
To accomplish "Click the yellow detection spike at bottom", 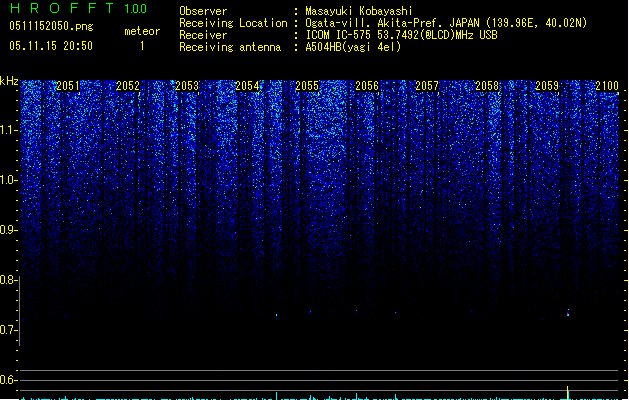I will [x=568, y=393].
